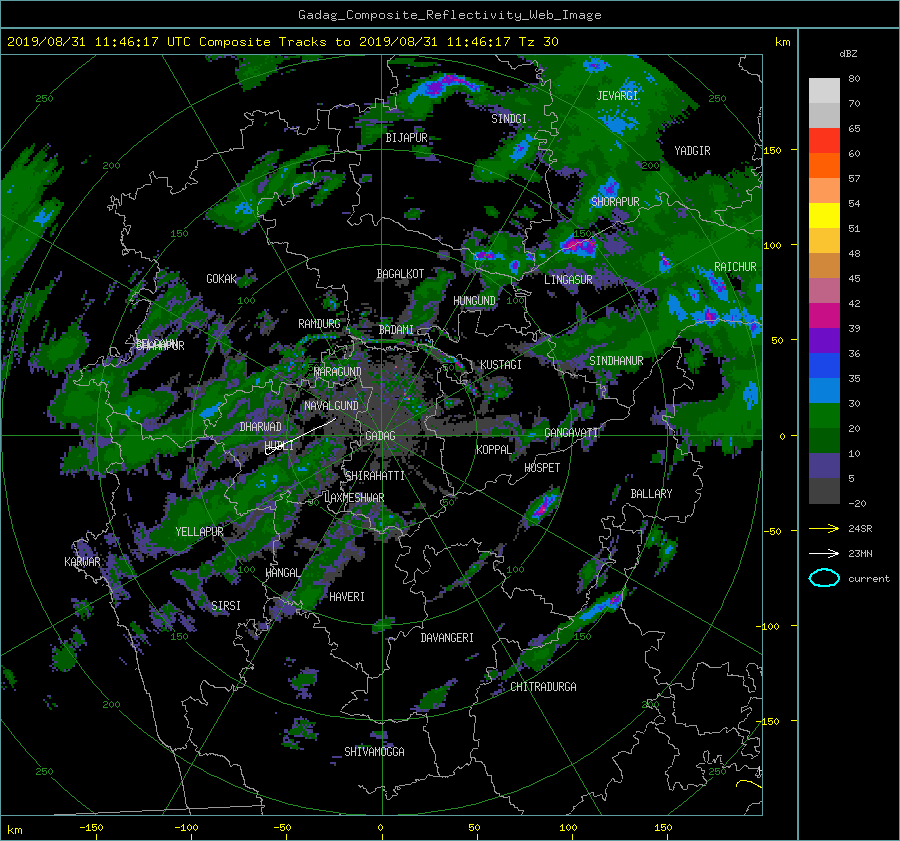Click the BAGALKOT city label
This screenshot has width=900, height=841.
[x=400, y=274]
